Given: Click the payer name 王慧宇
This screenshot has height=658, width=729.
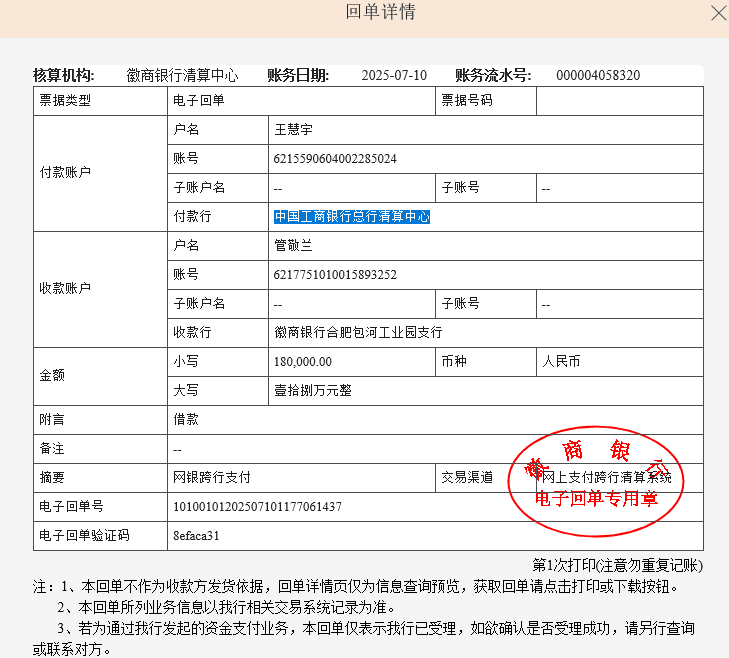Looking at the screenshot, I should point(294,130).
